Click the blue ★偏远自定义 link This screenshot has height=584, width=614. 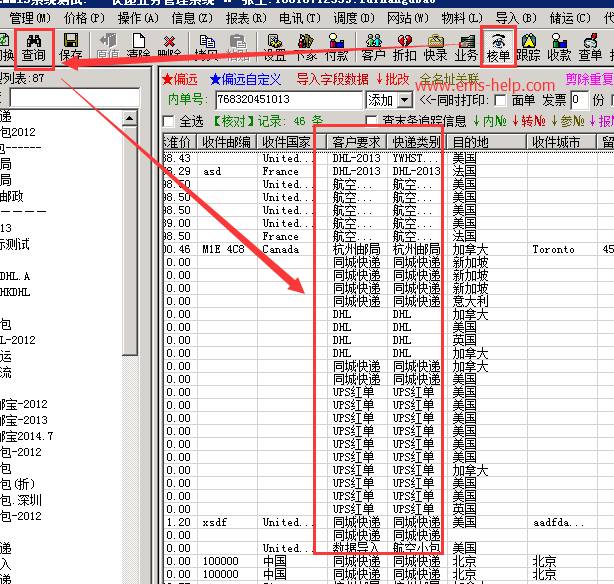point(246,80)
